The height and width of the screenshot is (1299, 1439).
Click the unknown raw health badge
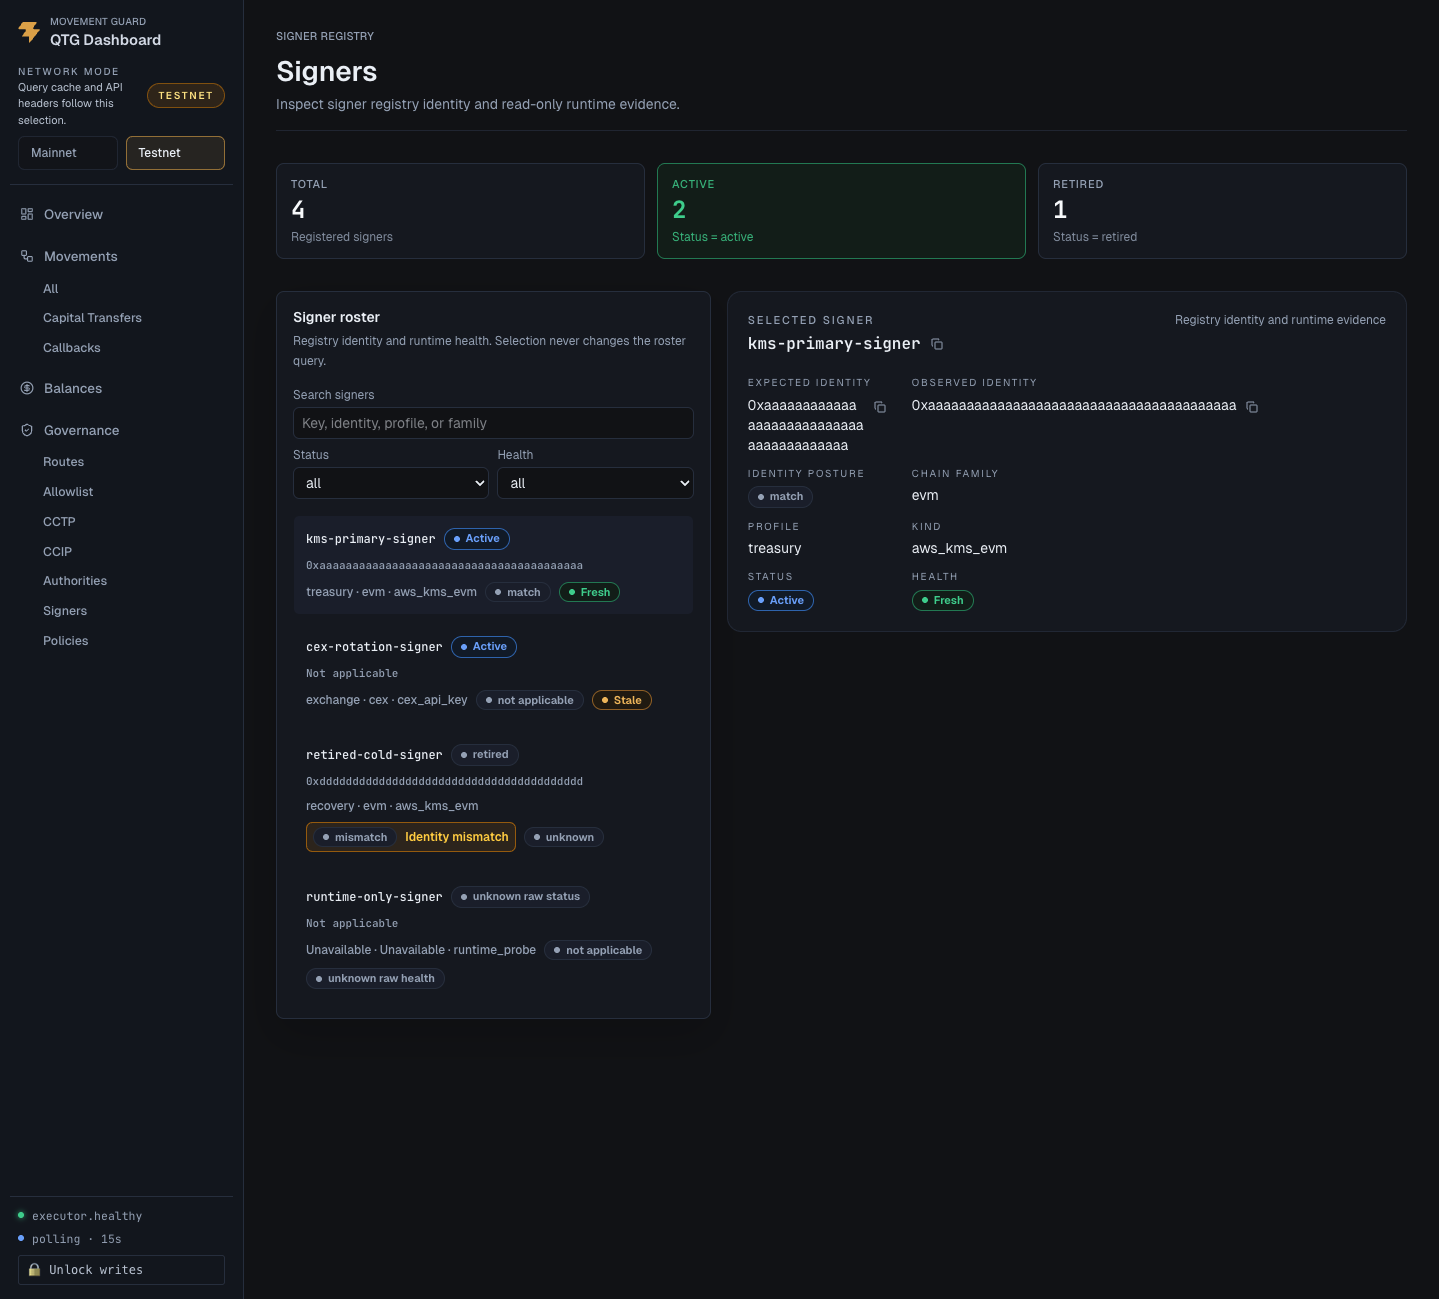375,979
